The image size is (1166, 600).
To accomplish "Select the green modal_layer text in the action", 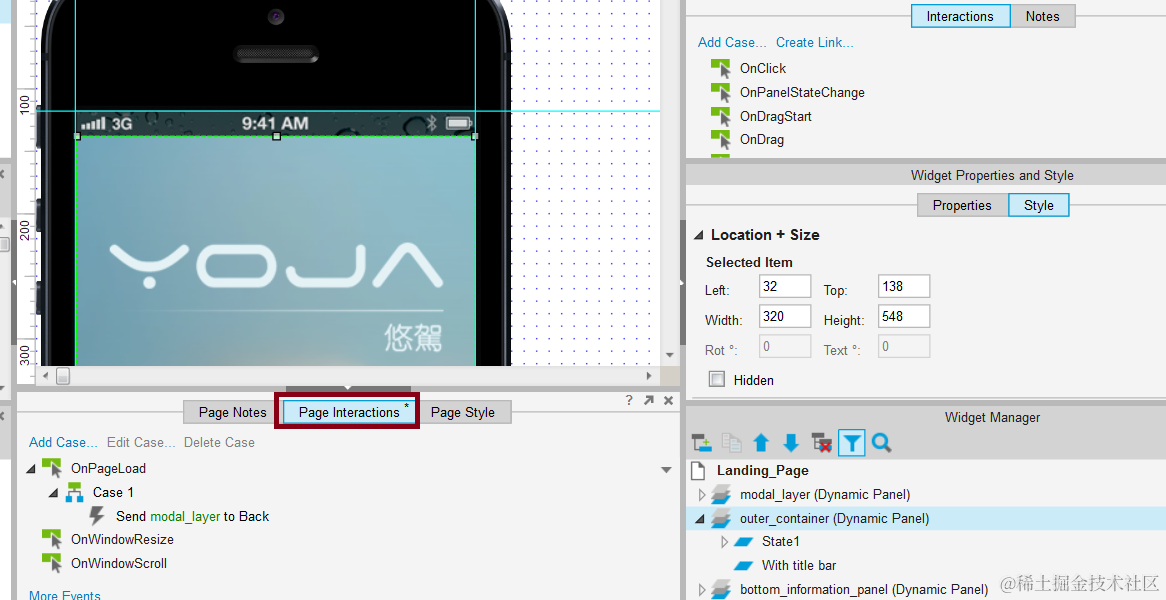I will pyautogui.click(x=185, y=516).
